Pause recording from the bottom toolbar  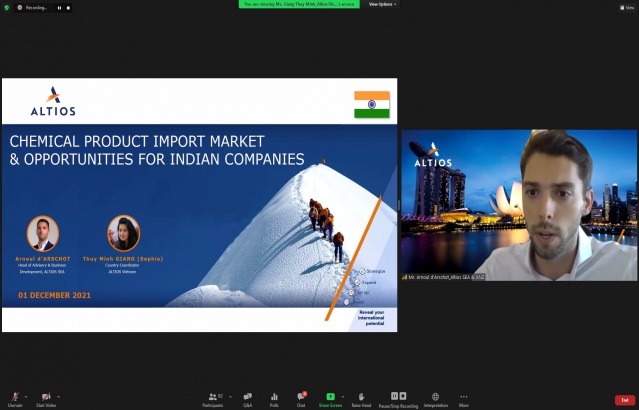pos(394,396)
